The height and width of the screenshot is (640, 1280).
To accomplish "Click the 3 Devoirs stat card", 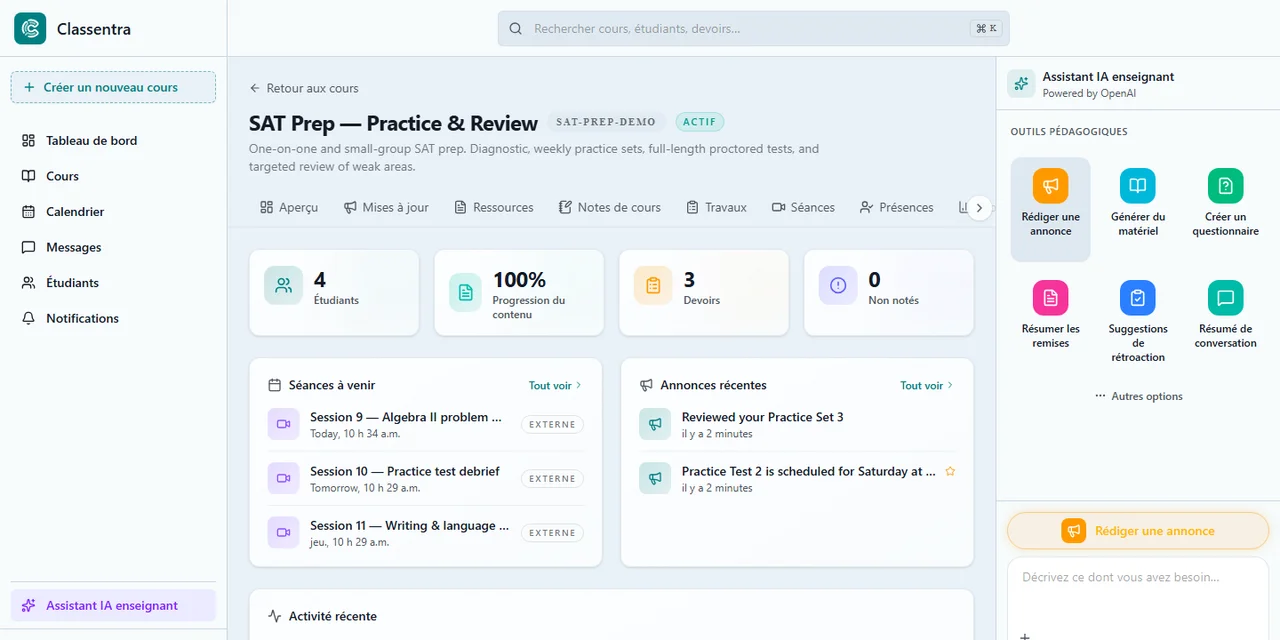I will (x=704, y=292).
